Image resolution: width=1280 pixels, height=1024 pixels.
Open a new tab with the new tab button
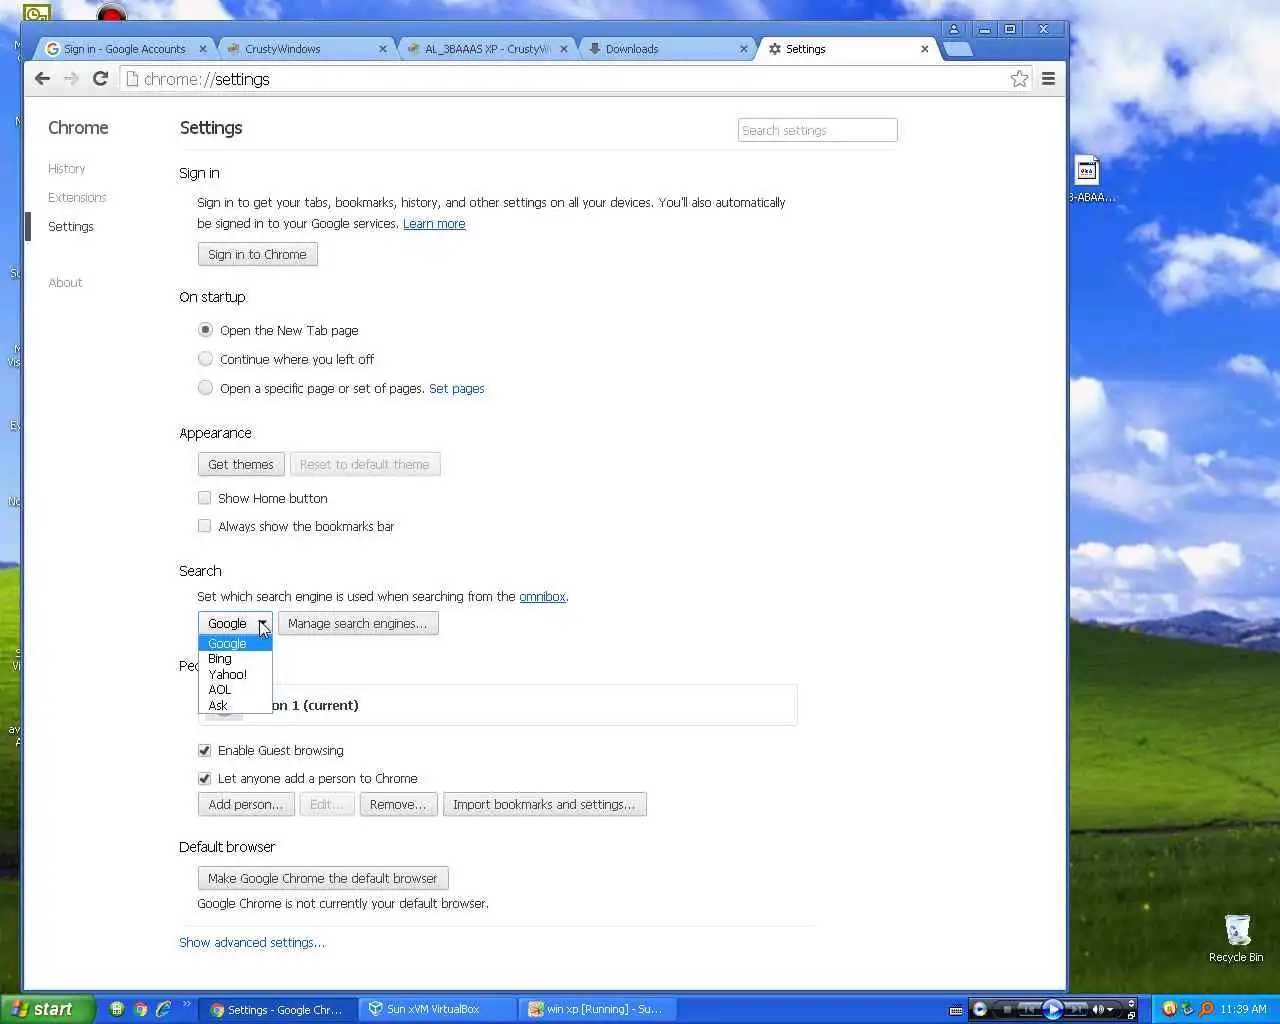958,49
